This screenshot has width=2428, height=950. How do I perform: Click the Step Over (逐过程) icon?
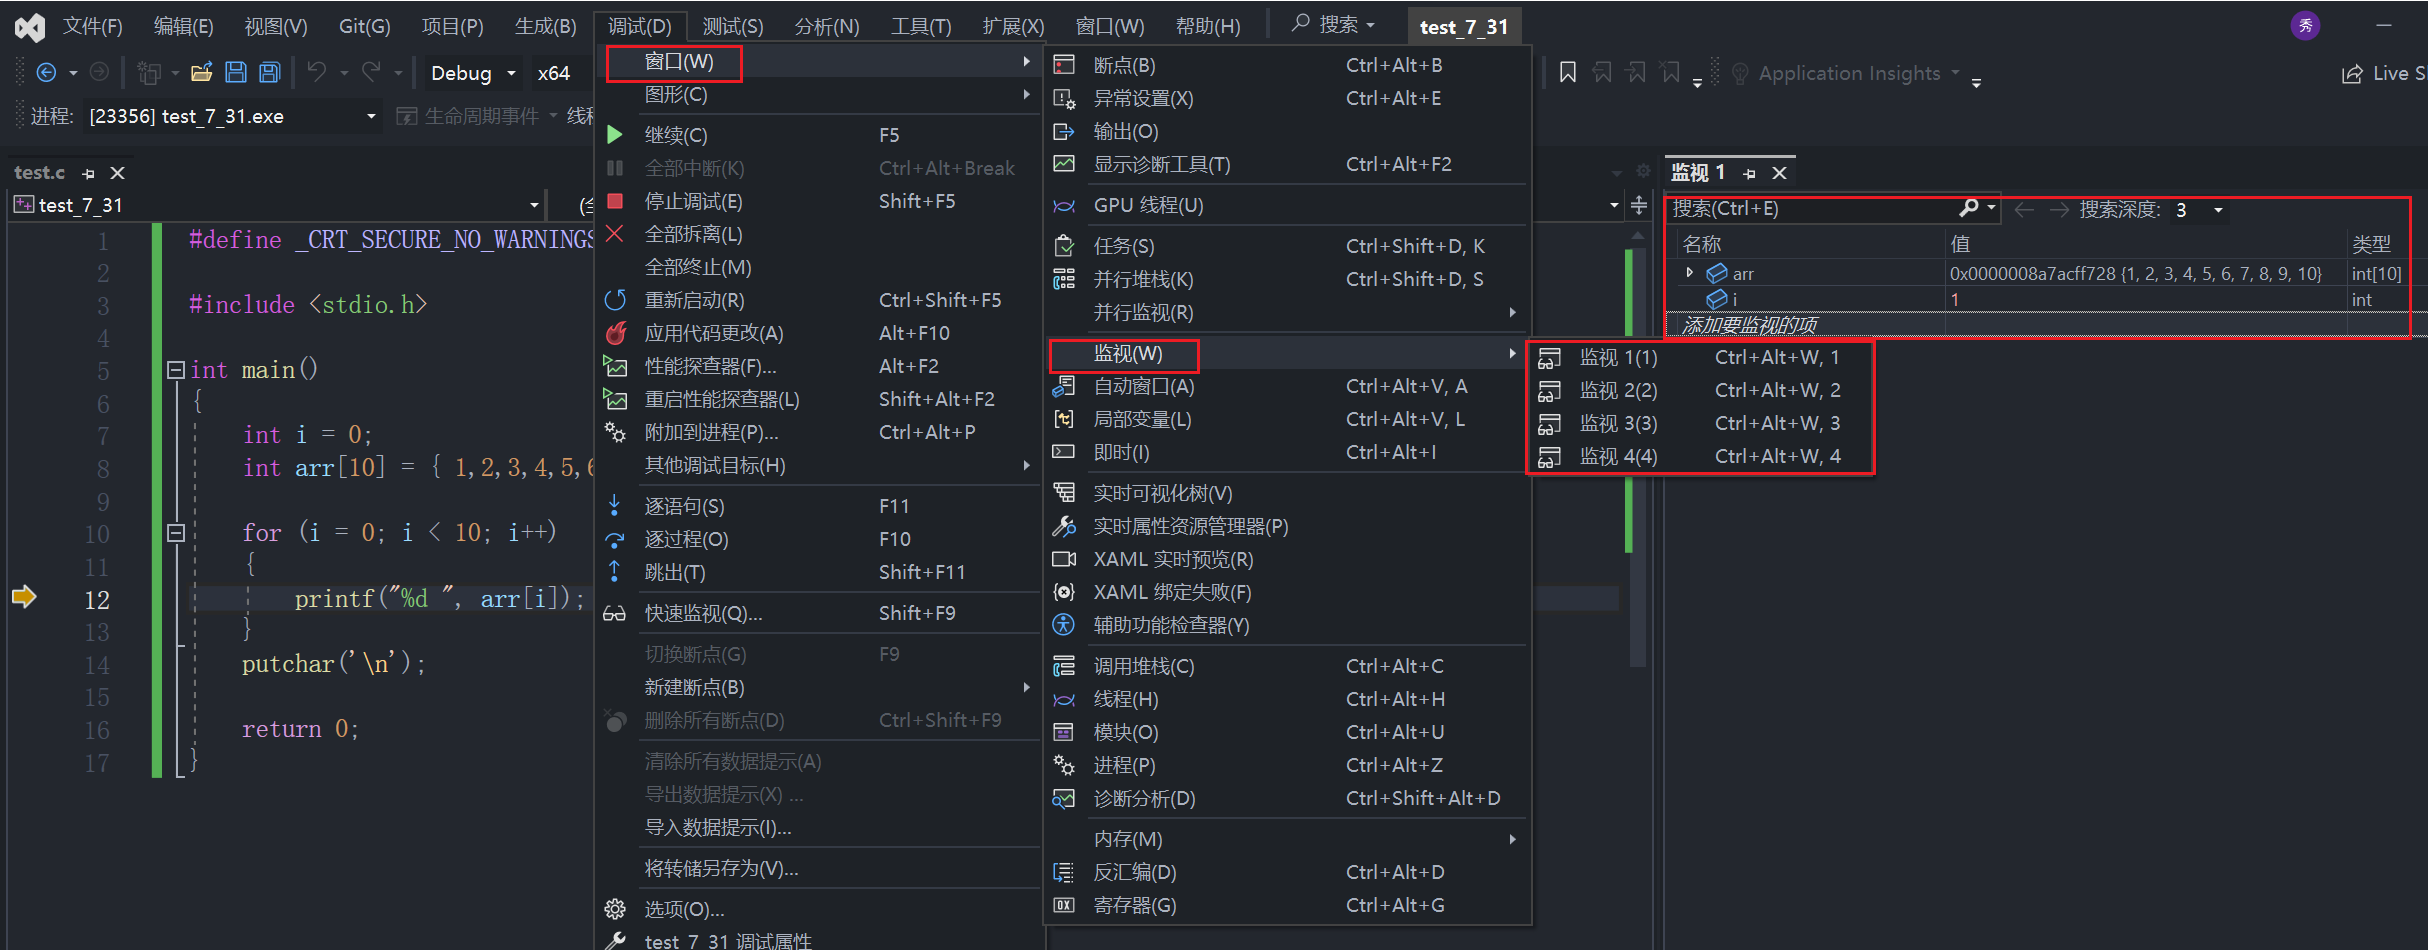click(x=615, y=539)
